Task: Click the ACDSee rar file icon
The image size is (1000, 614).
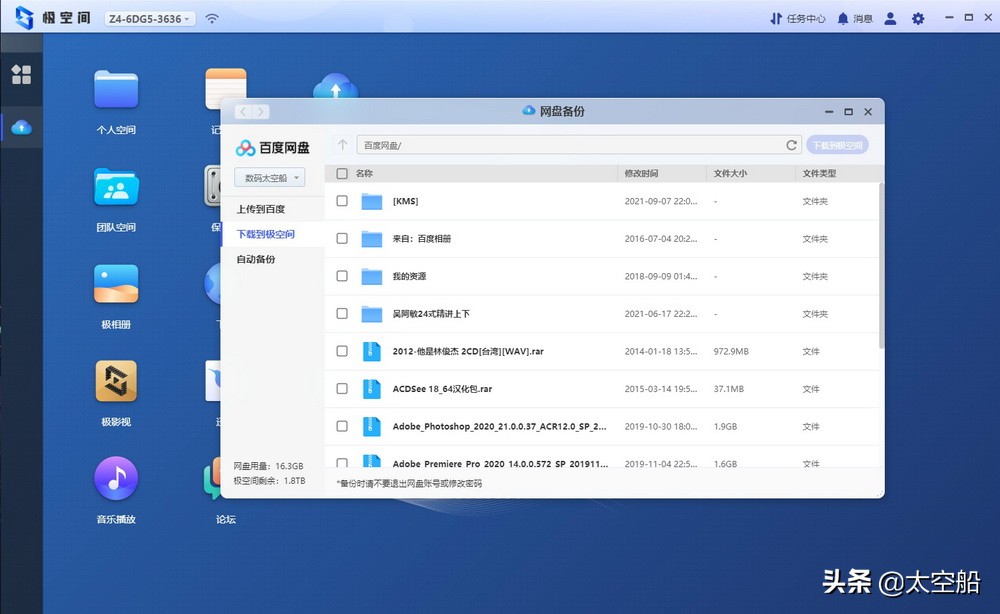Action: point(371,389)
